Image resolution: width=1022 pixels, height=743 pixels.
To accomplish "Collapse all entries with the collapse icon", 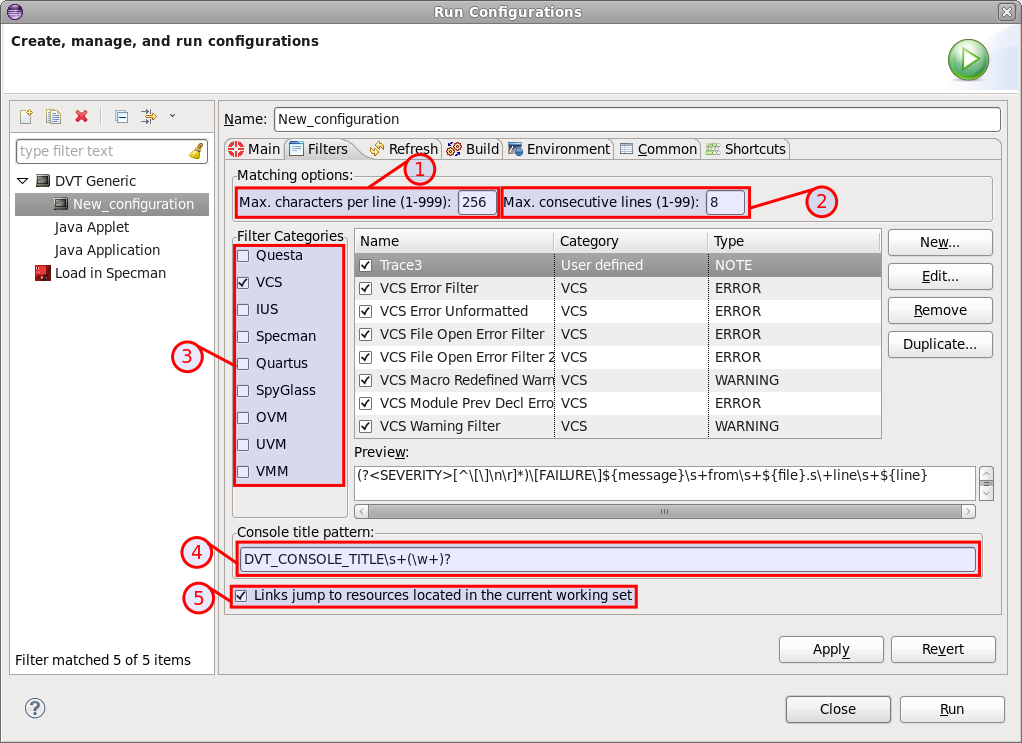I will pos(120,116).
